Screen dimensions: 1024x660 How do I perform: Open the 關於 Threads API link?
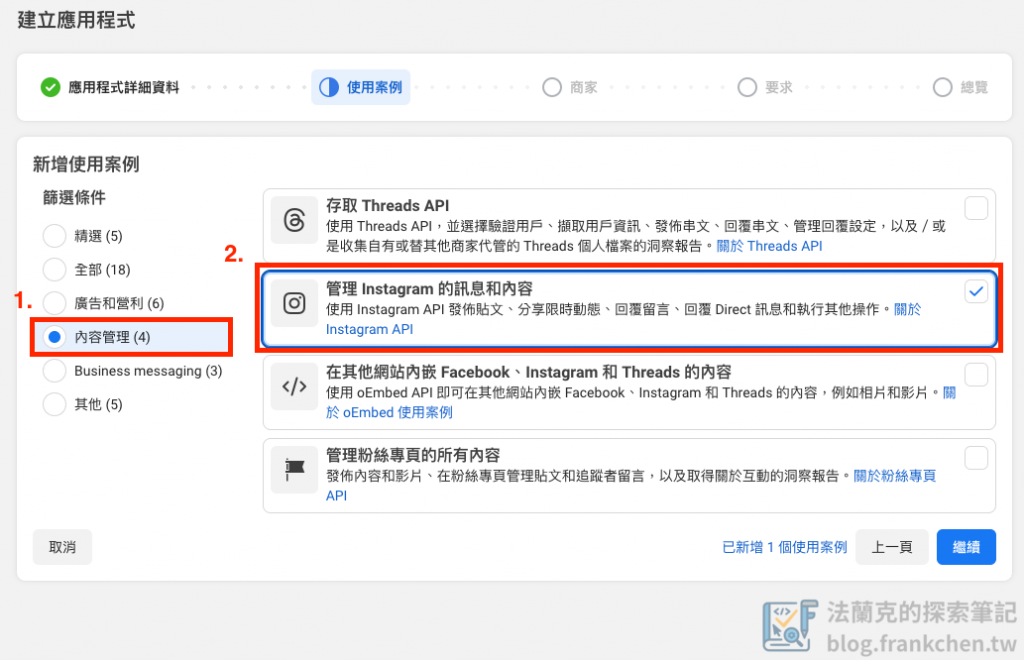pyautogui.click(x=769, y=246)
